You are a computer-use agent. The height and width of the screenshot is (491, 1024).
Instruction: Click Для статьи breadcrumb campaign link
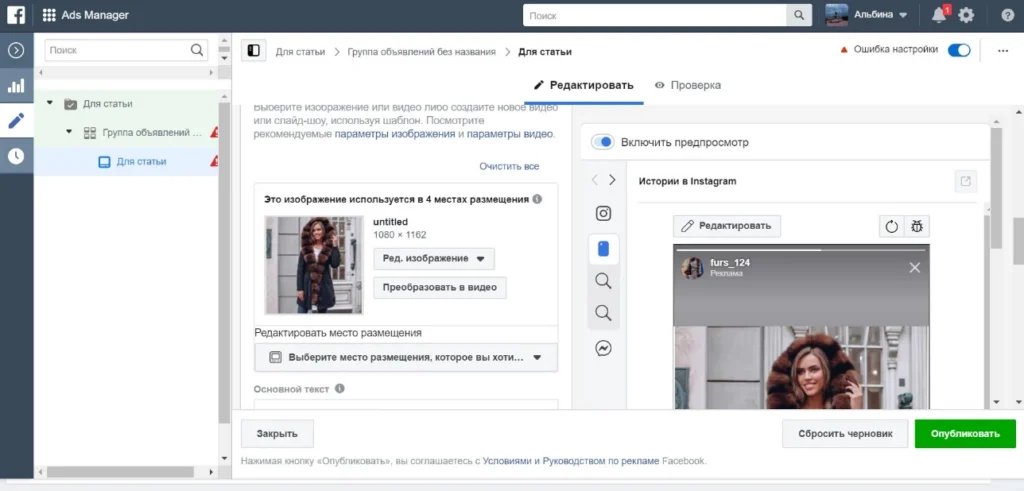click(x=300, y=52)
